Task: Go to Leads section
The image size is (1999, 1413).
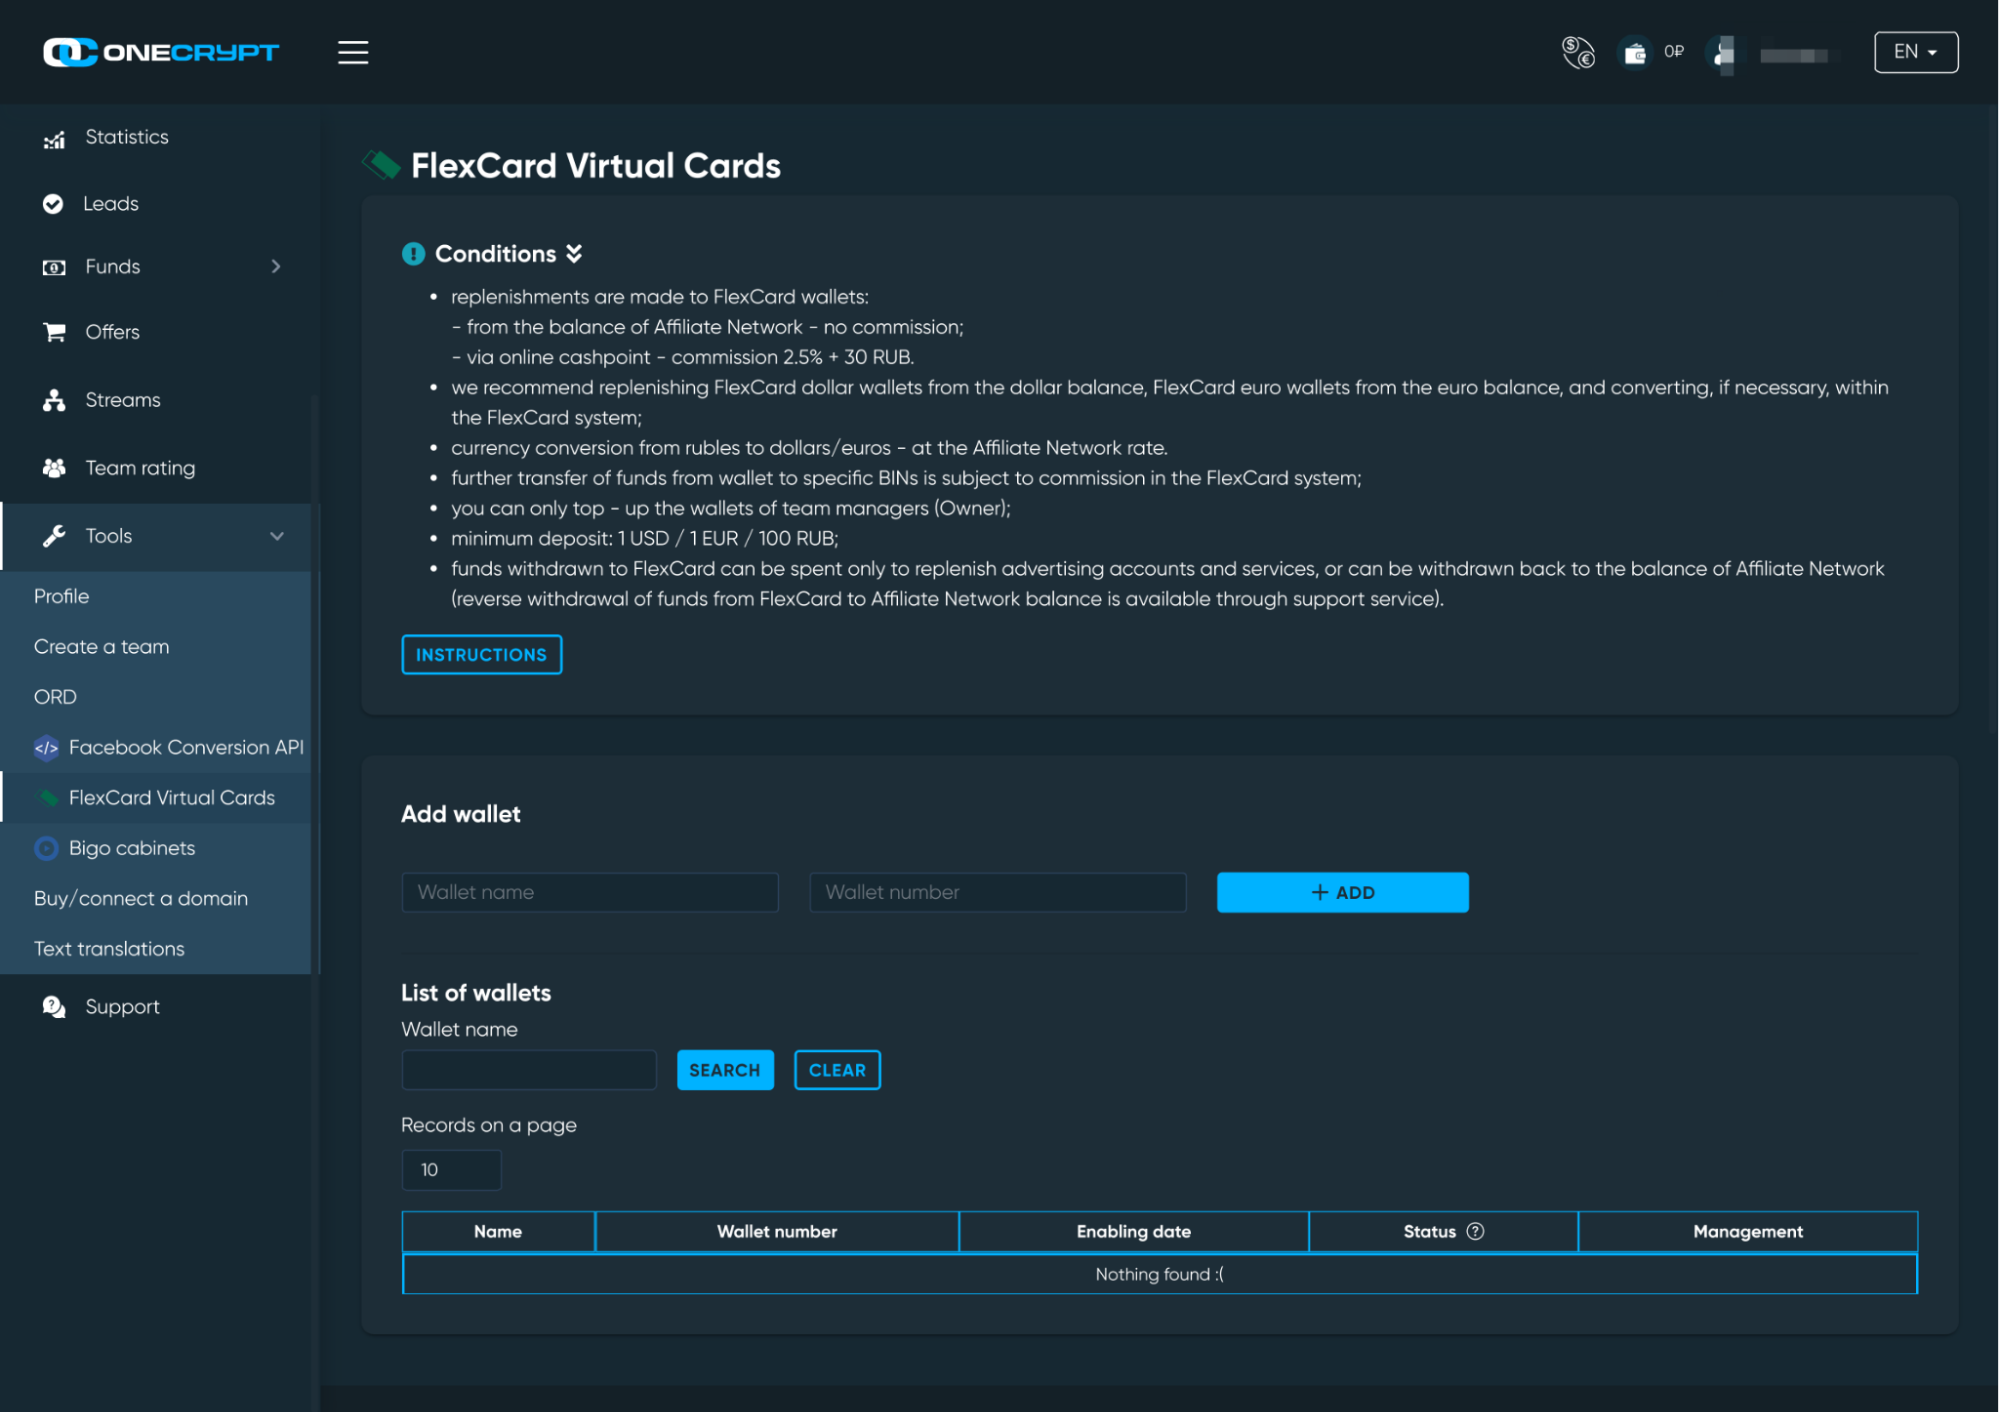Action: (111, 204)
